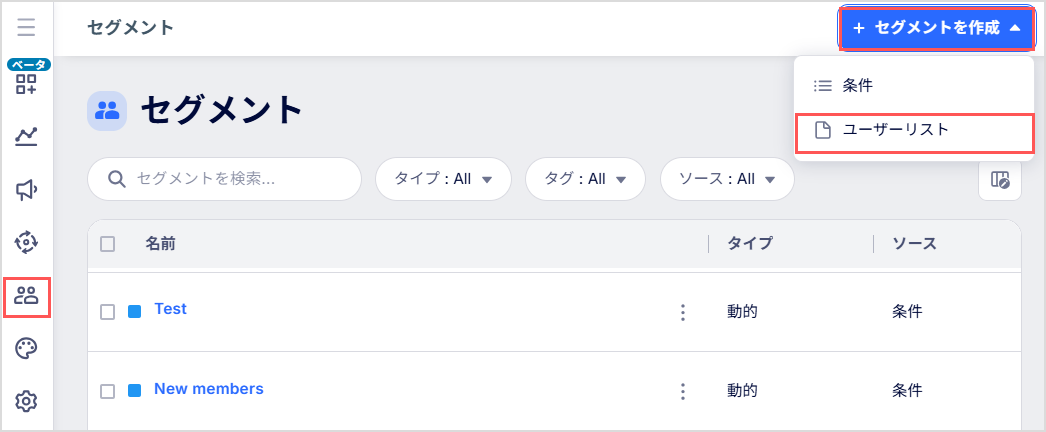Open the analytics chart icon in sidebar
The width and height of the screenshot is (1046, 432).
pyautogui.click(x=27, y=137)
